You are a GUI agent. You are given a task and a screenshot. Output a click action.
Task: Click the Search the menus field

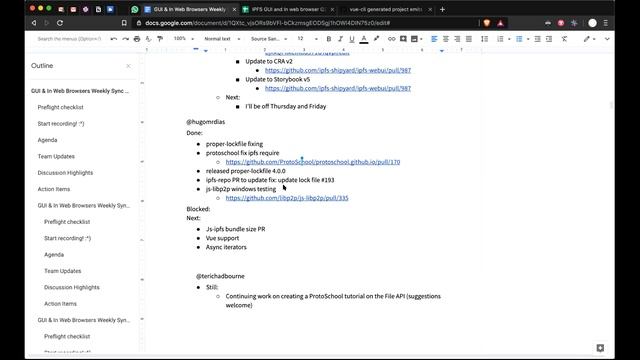pos(69,39)
